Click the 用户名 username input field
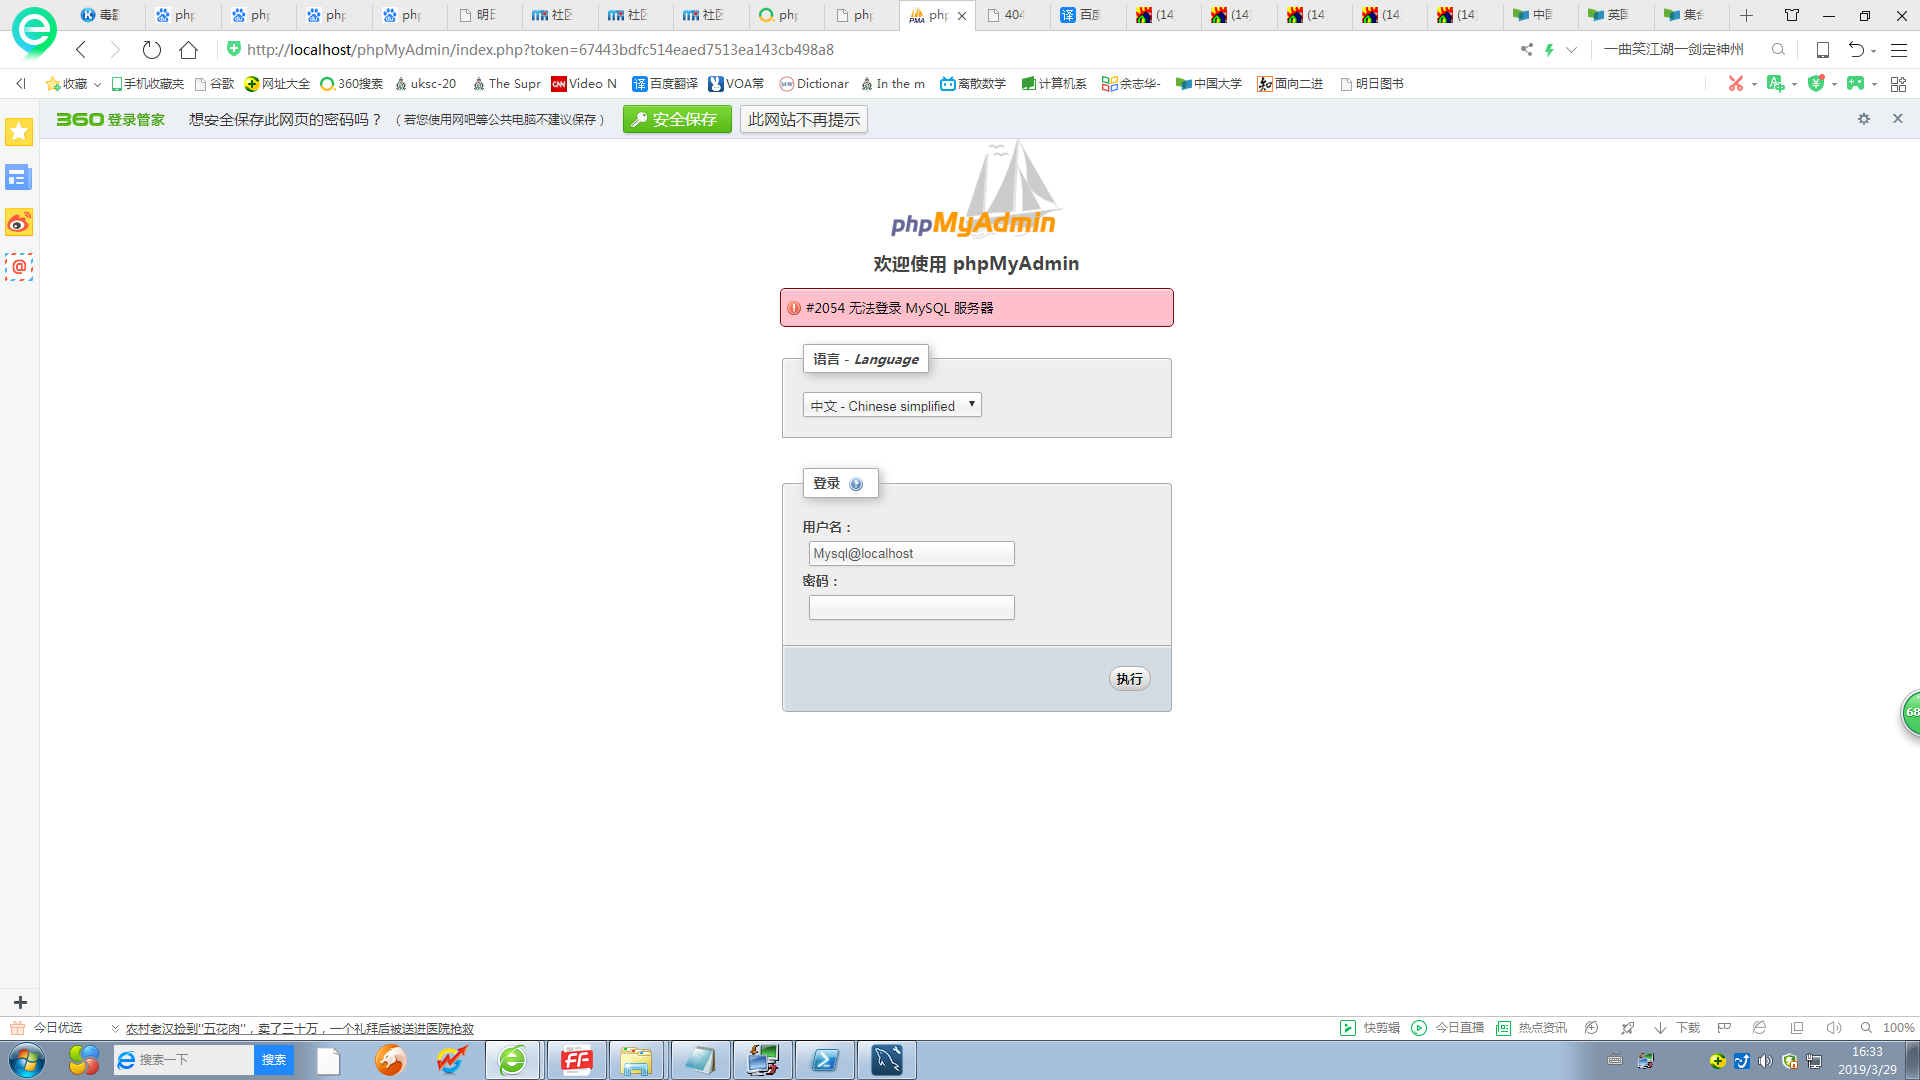Screen dimensions: 1920x1080 (911, 554)
